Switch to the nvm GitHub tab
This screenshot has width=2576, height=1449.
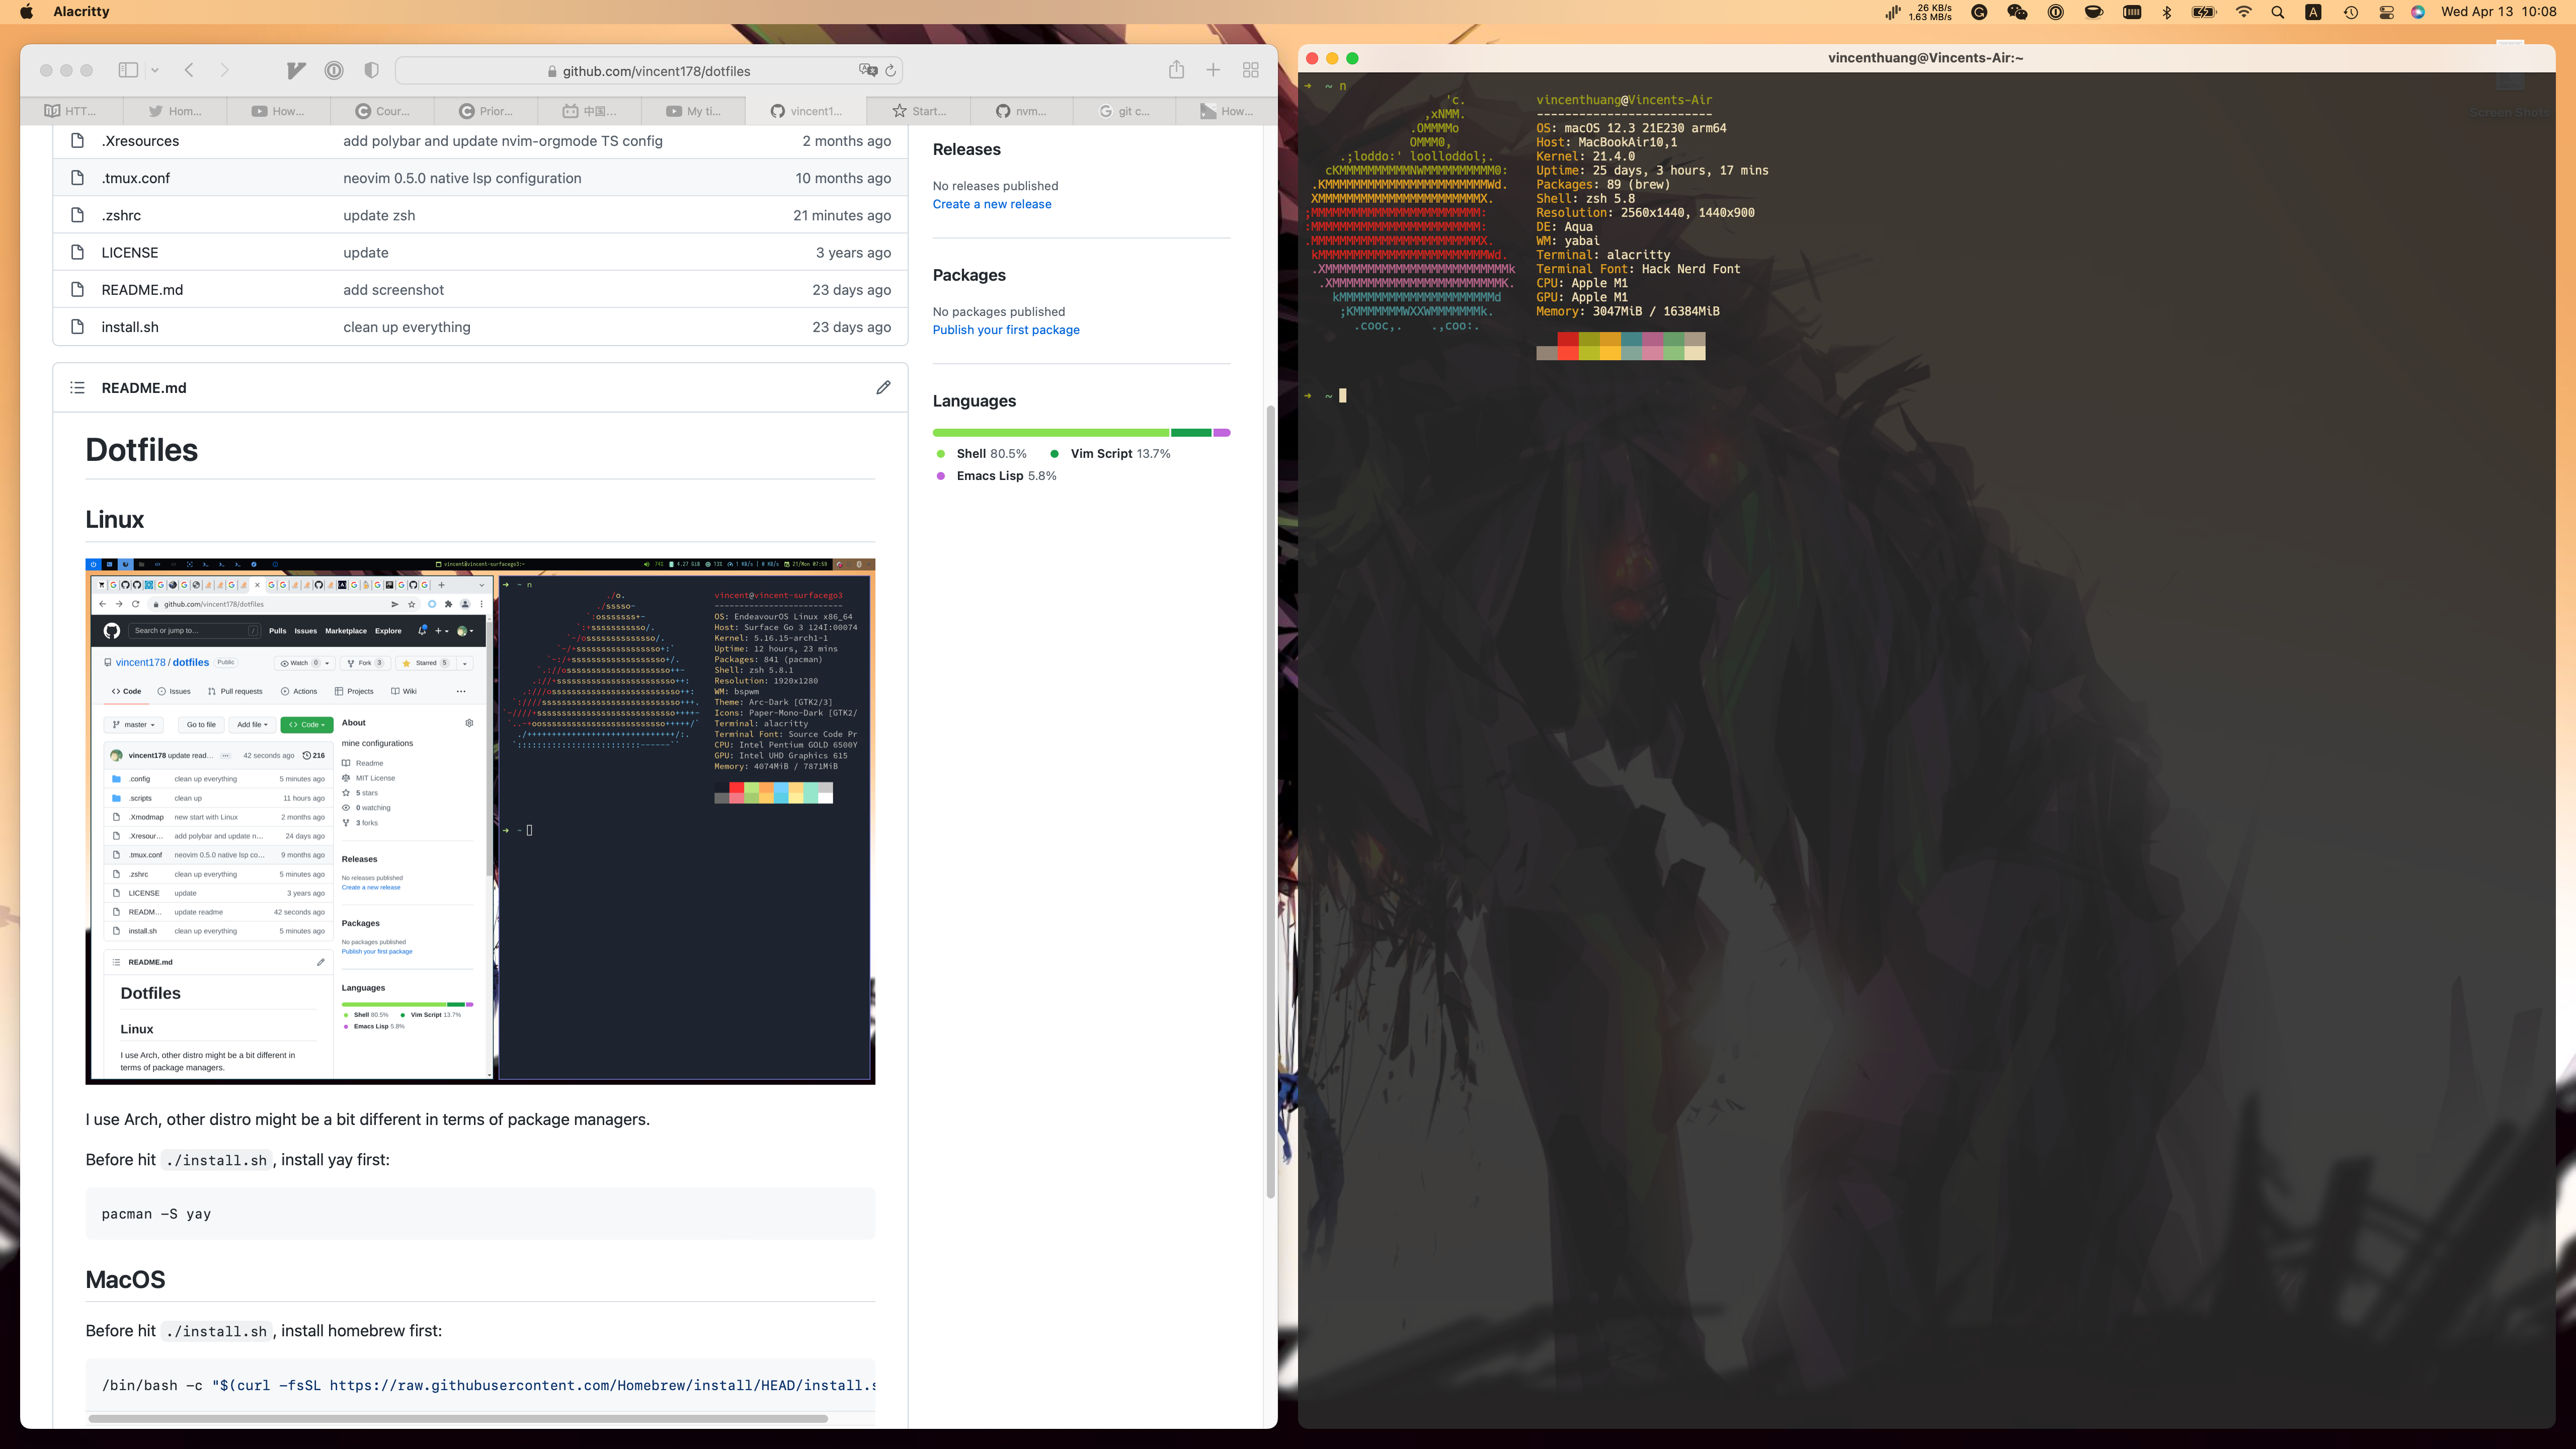(1021, 111)
